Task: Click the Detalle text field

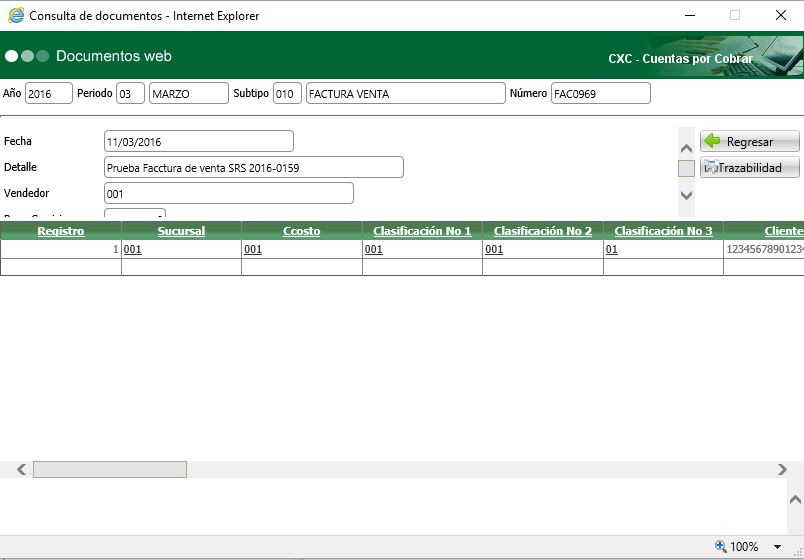Action: pos(253,167)
